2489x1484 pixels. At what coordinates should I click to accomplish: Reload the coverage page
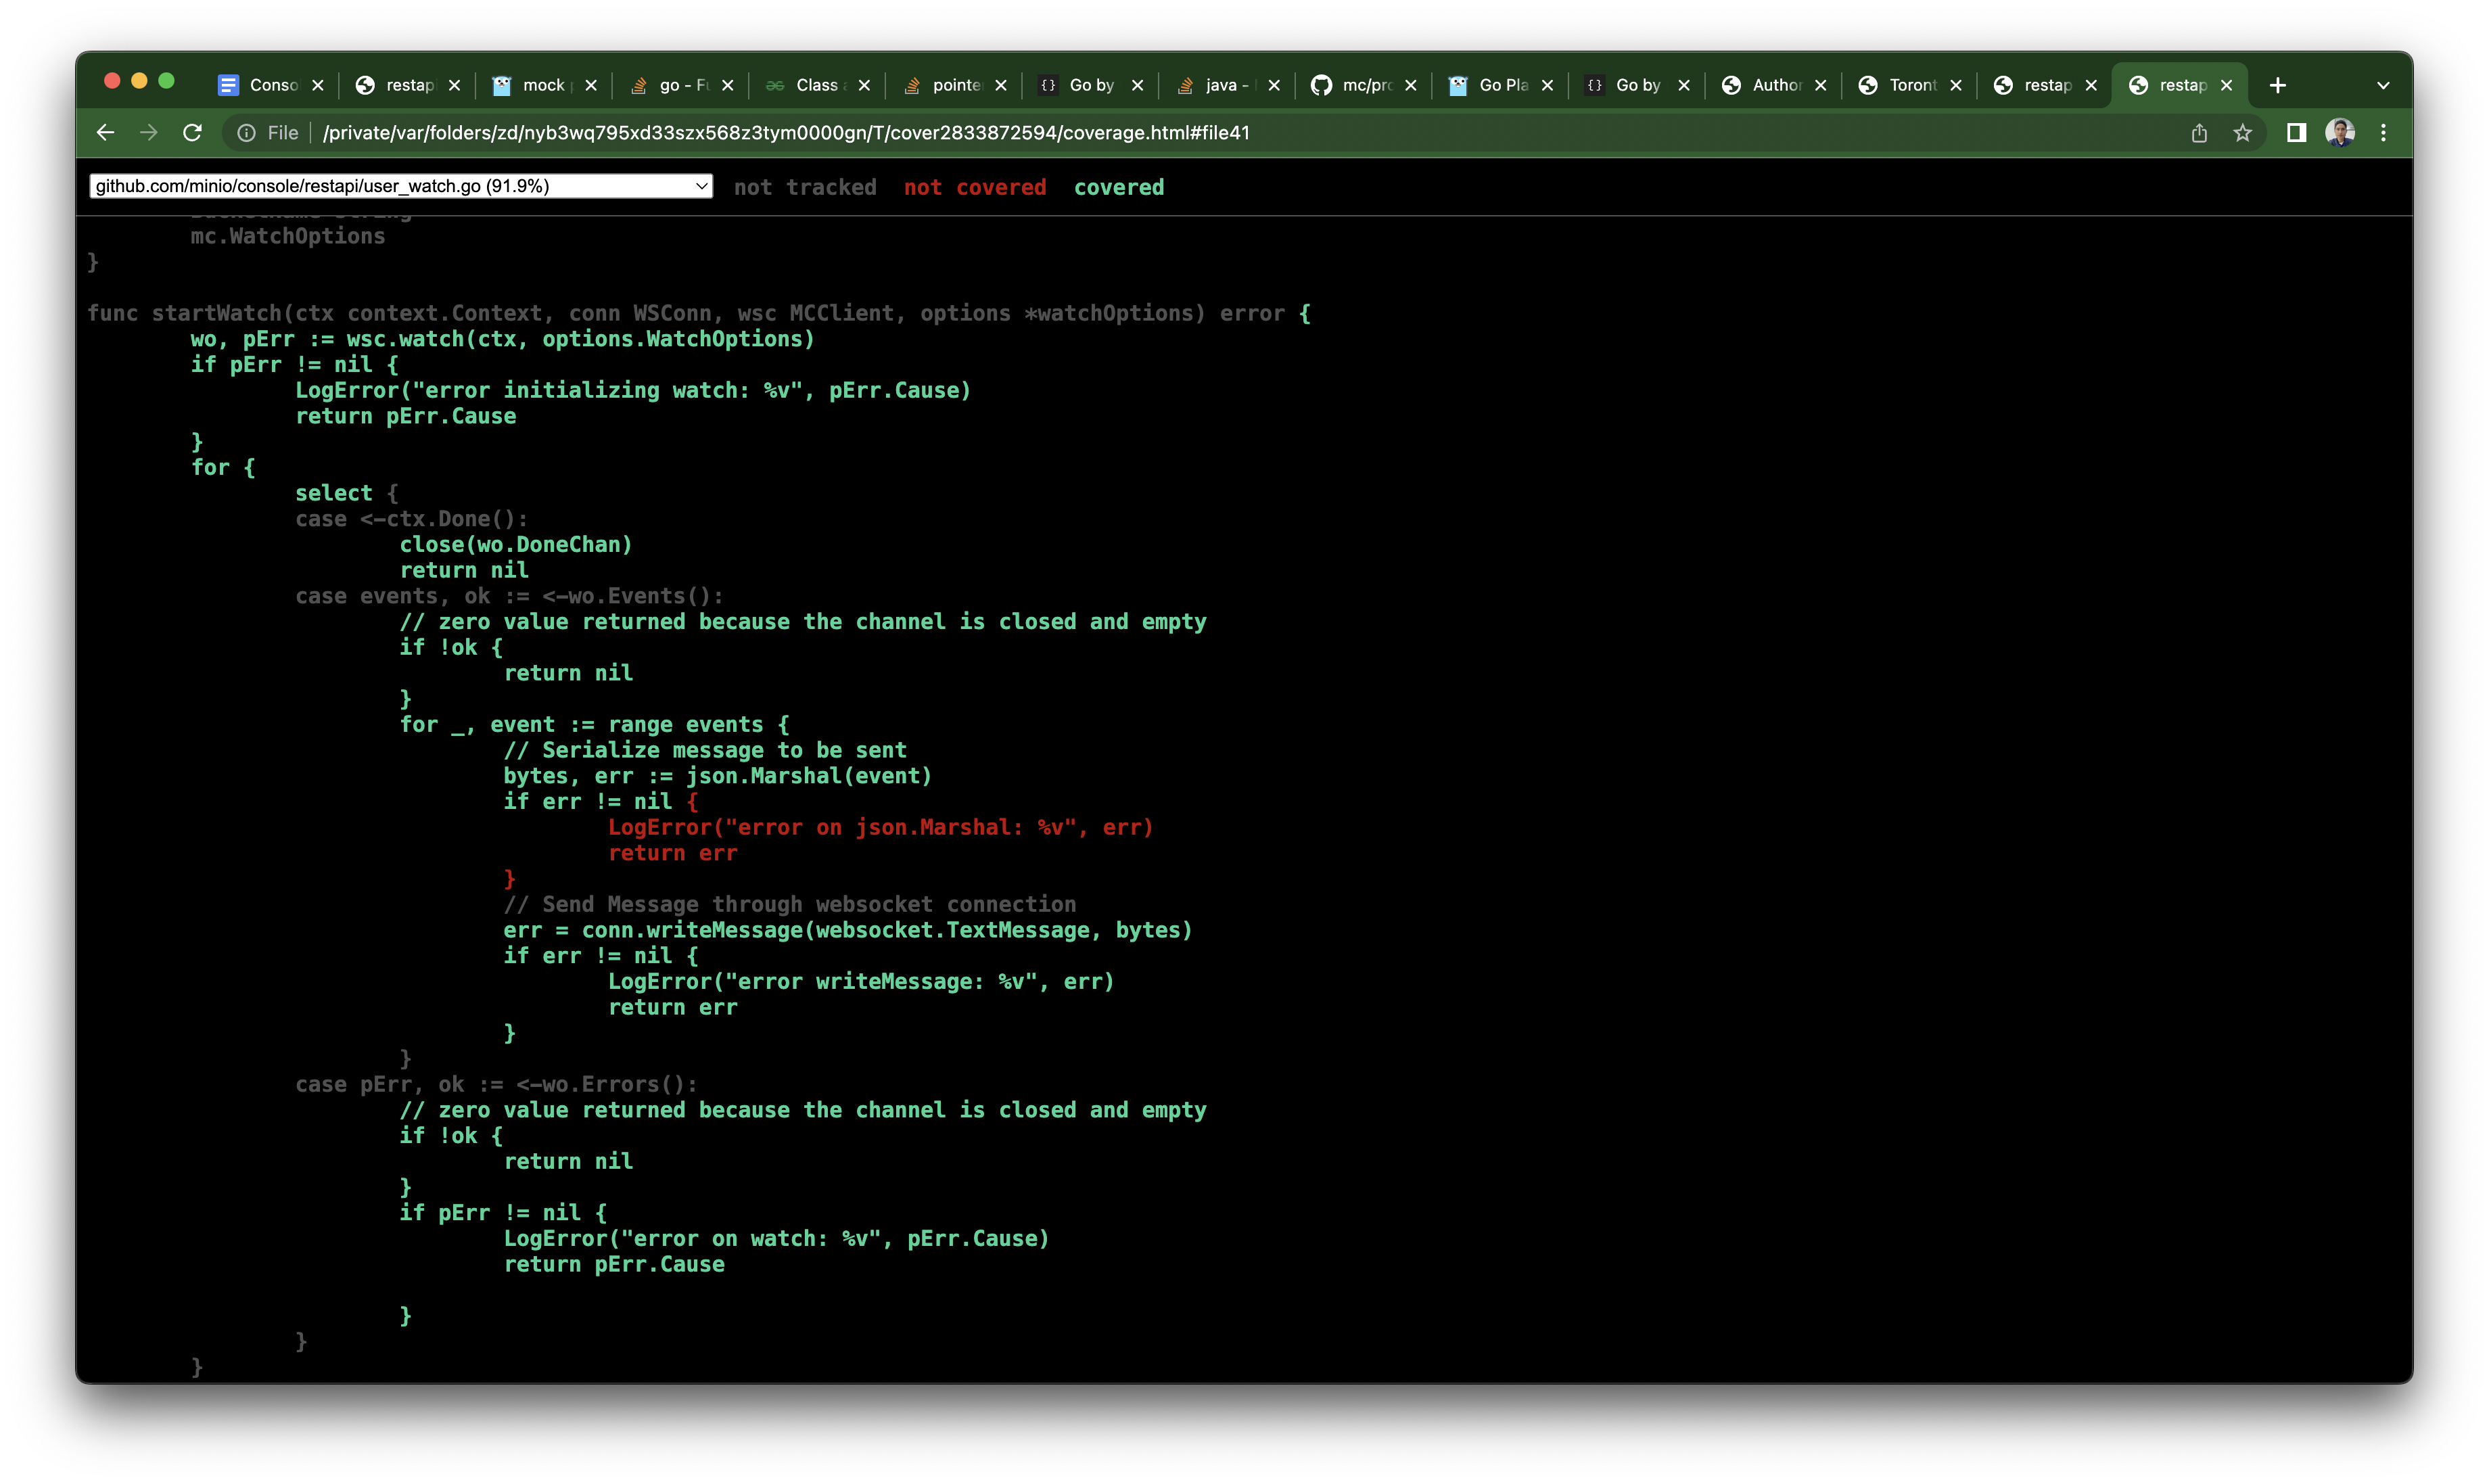[193, 133]
